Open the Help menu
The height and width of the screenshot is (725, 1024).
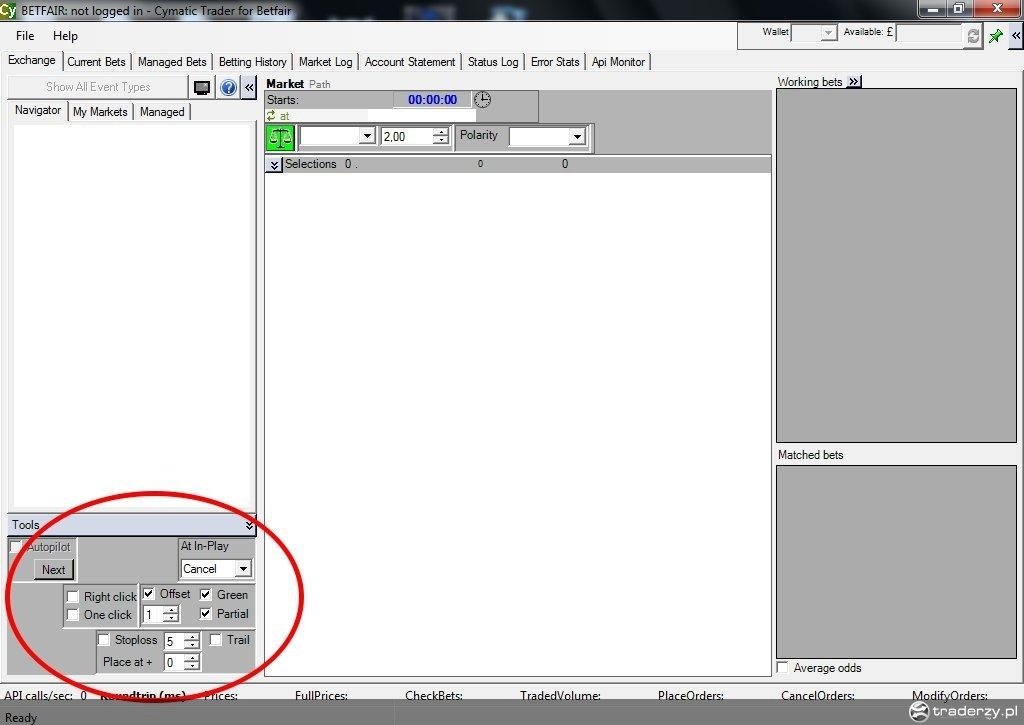click(x=65, y=36)
